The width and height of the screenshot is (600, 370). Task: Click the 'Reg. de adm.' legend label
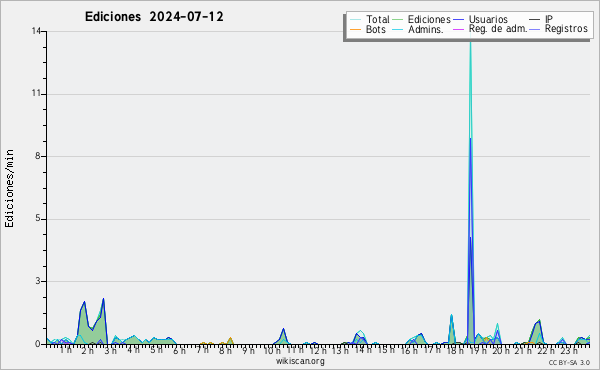pos(498,29)
